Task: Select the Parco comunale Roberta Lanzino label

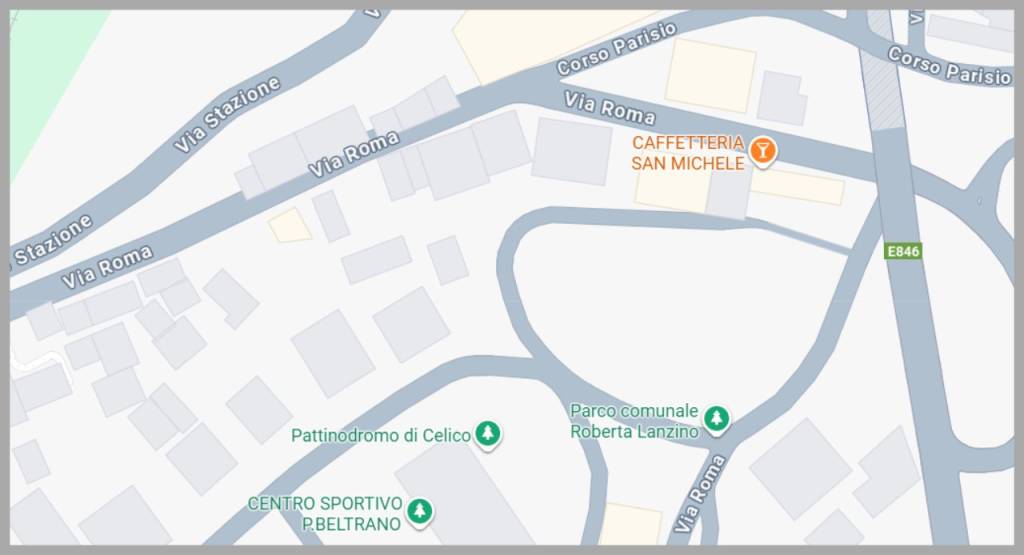Action: pos(634,421)
